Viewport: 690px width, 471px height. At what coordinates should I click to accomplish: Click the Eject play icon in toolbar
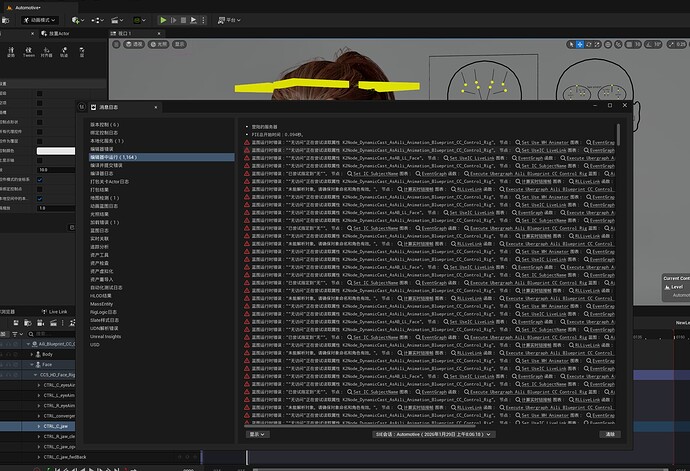pyautogui.click(x=193, y=20)
